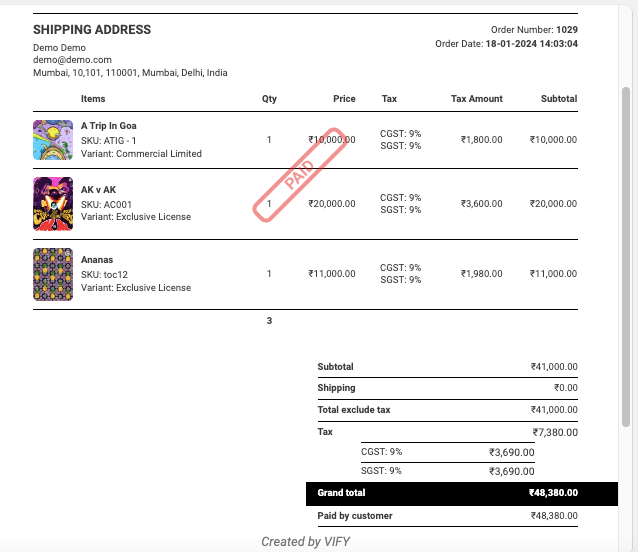The width and height of the screenshot is (638, 552).
Task: Click the AK v AK product thumbnail
Action: 53,204
